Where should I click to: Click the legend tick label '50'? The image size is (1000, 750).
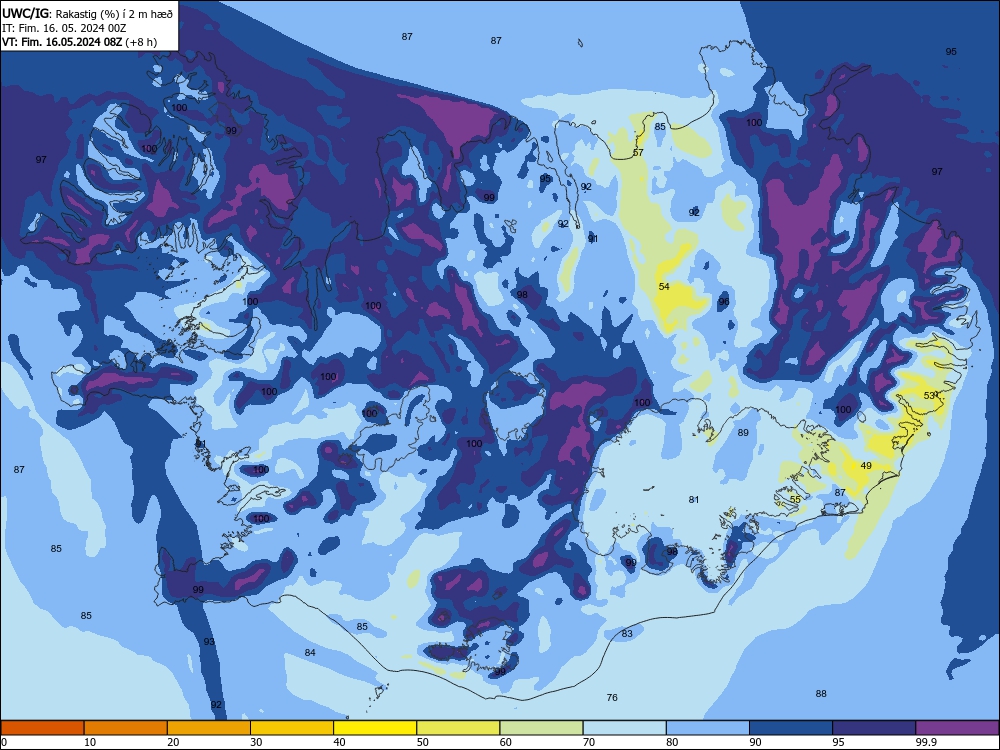point(422,742)
